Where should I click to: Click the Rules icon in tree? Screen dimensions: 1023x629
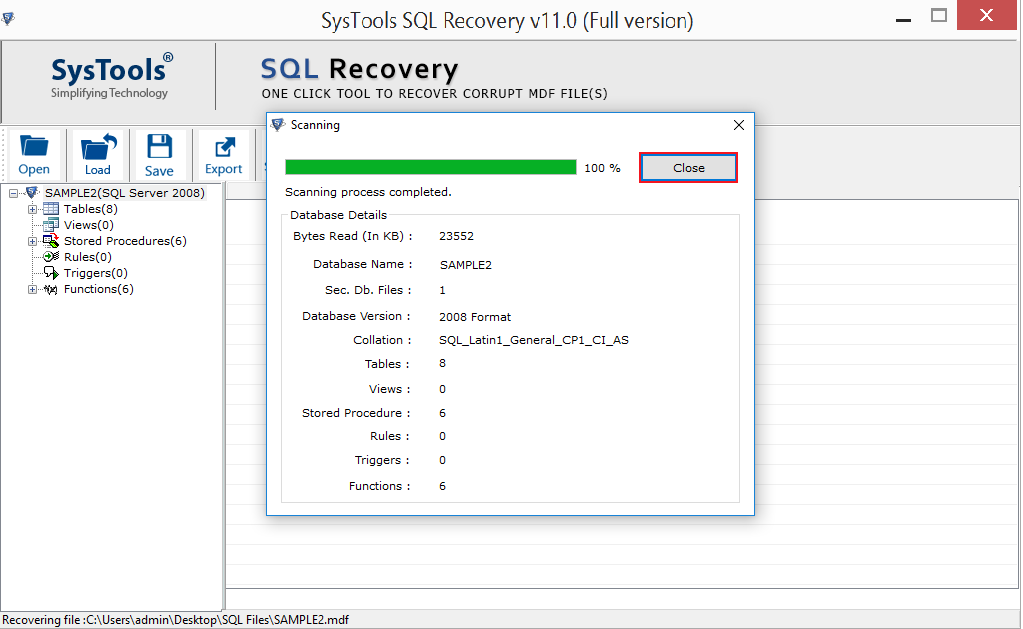(51, 257)
